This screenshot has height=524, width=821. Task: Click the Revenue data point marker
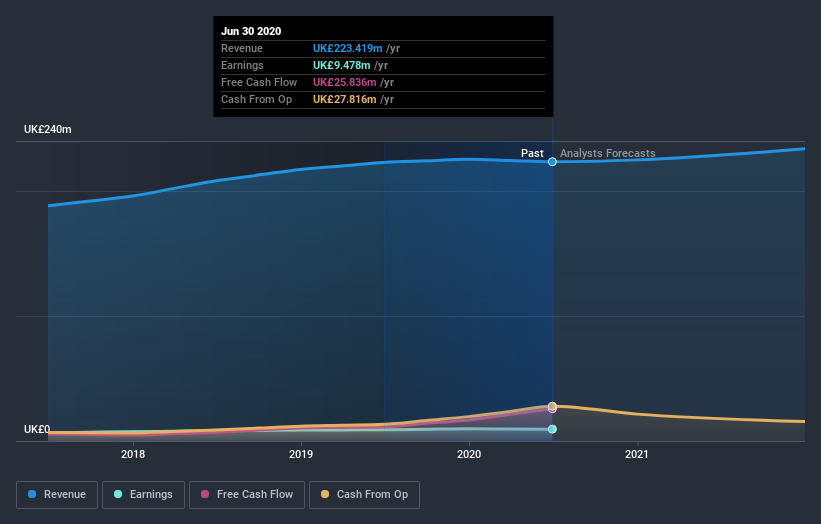click(552, 162)
